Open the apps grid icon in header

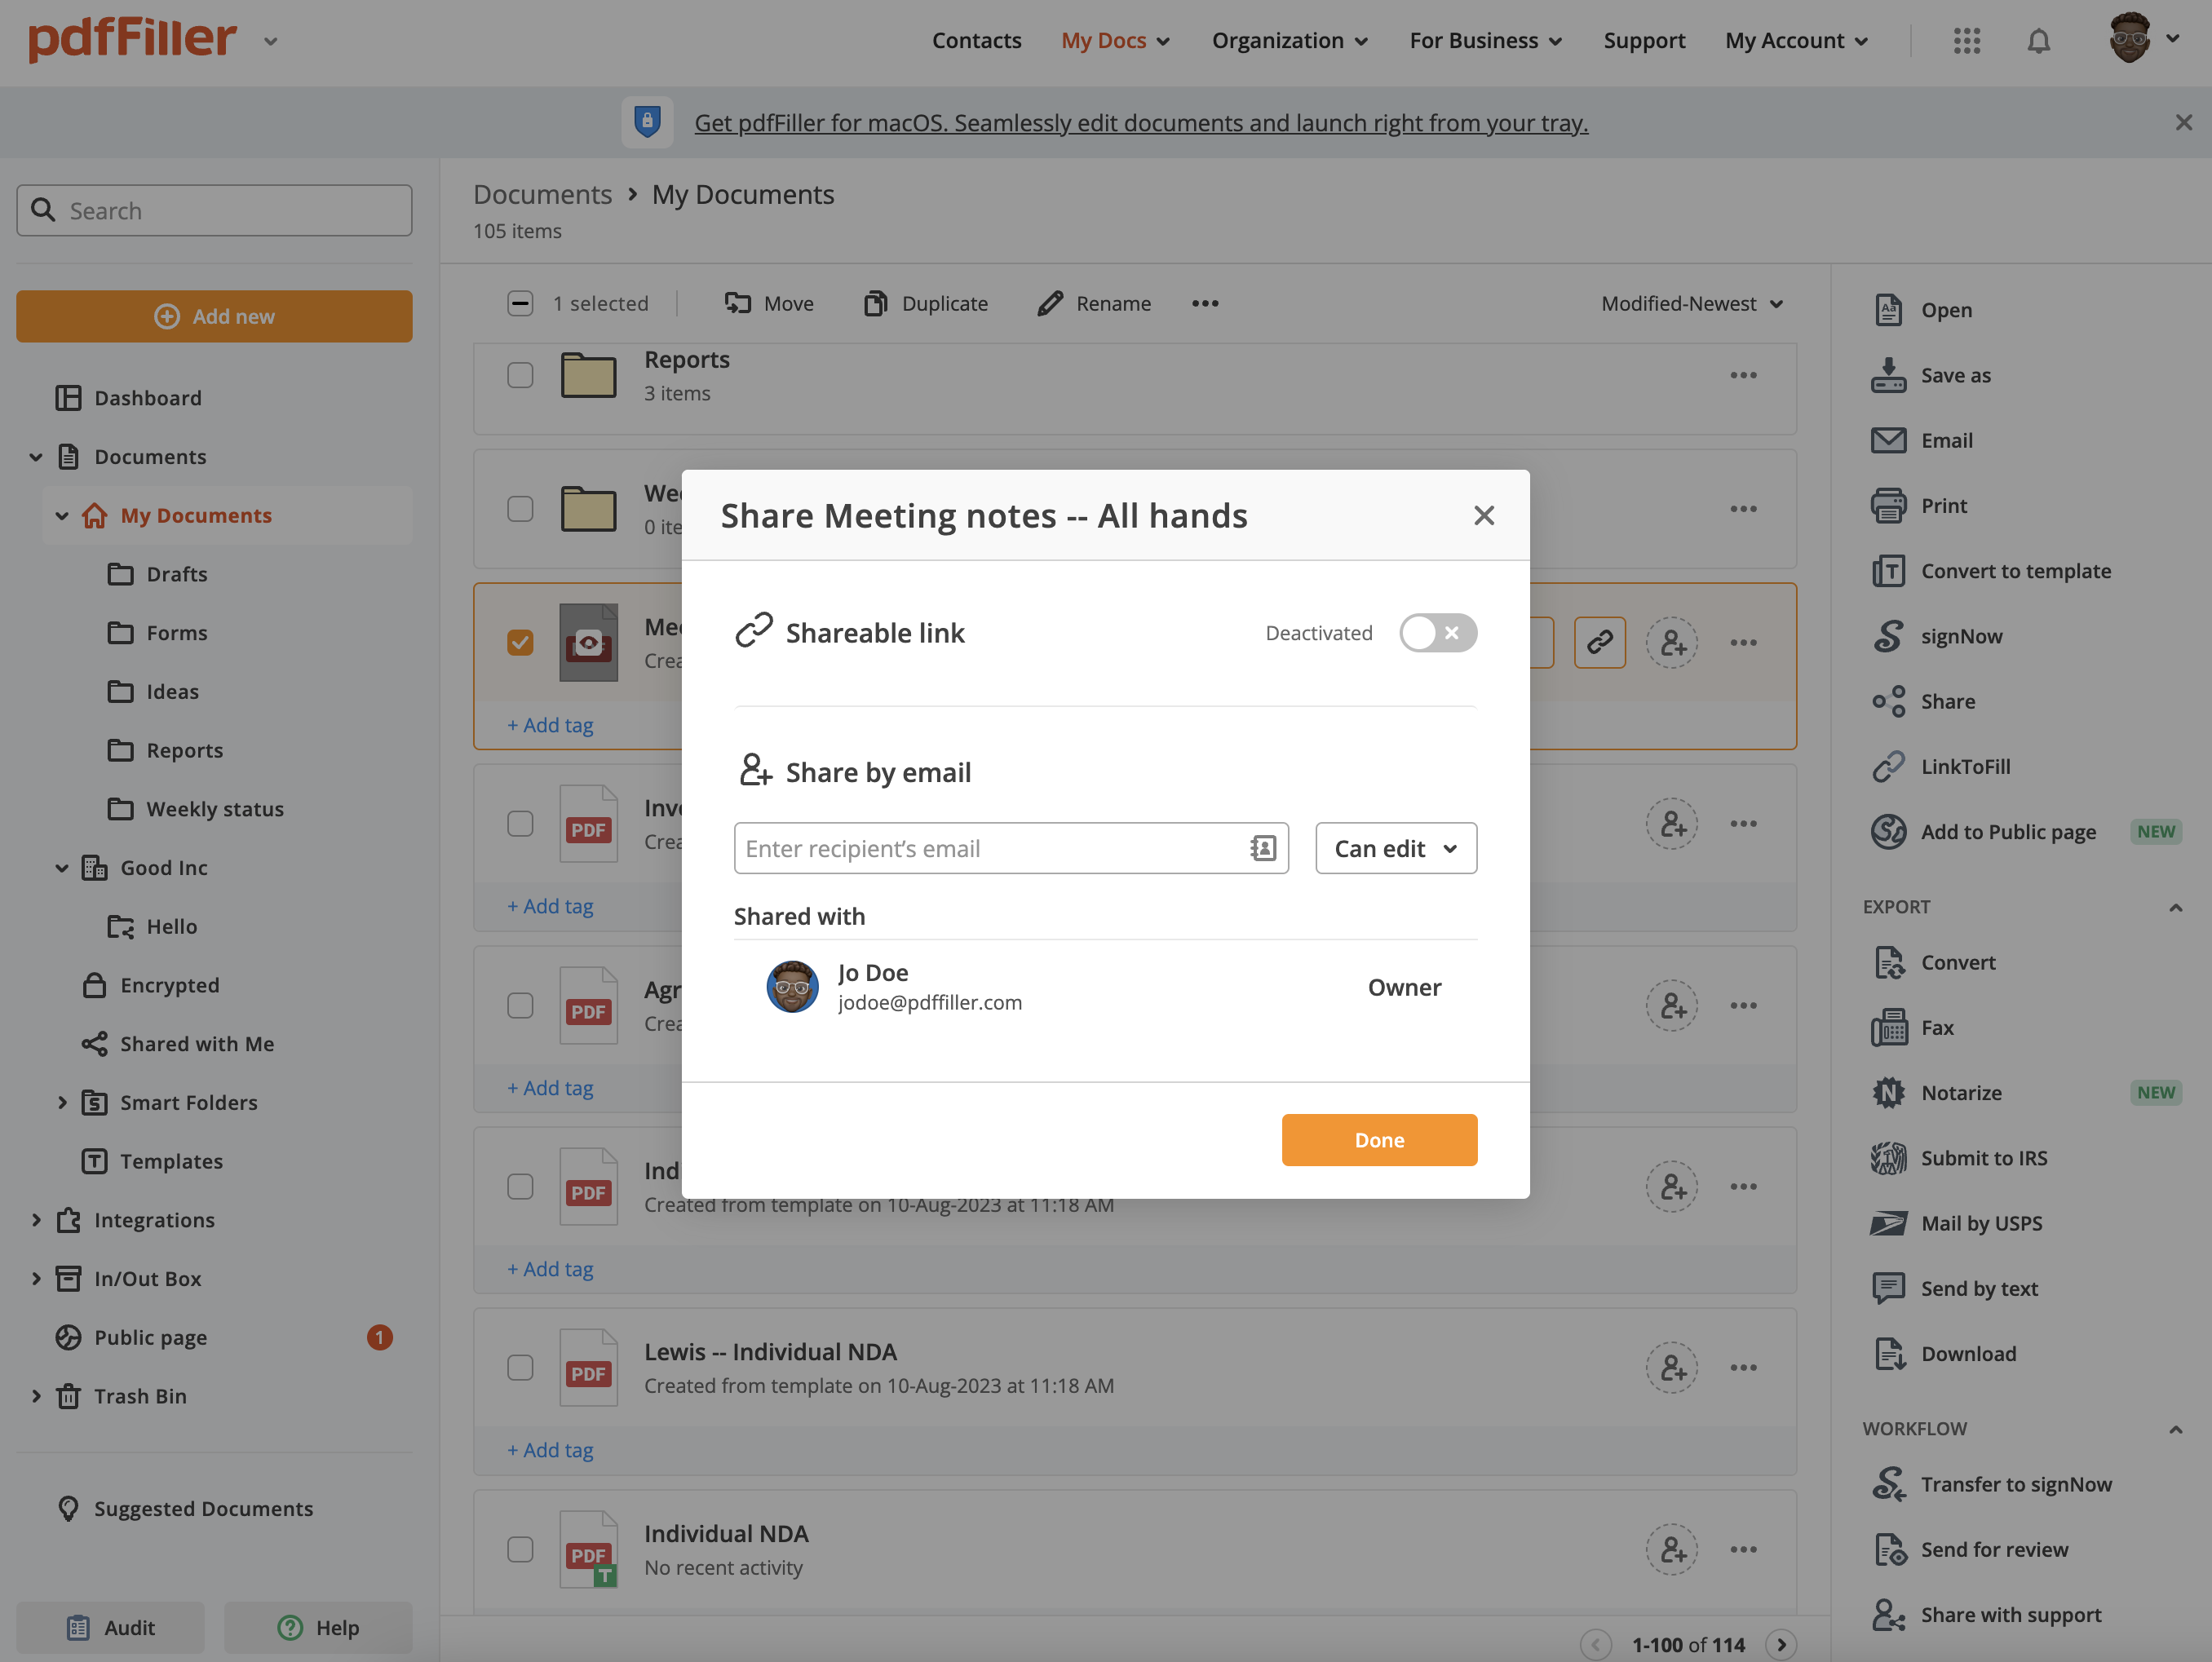[x=1966, y=41]
